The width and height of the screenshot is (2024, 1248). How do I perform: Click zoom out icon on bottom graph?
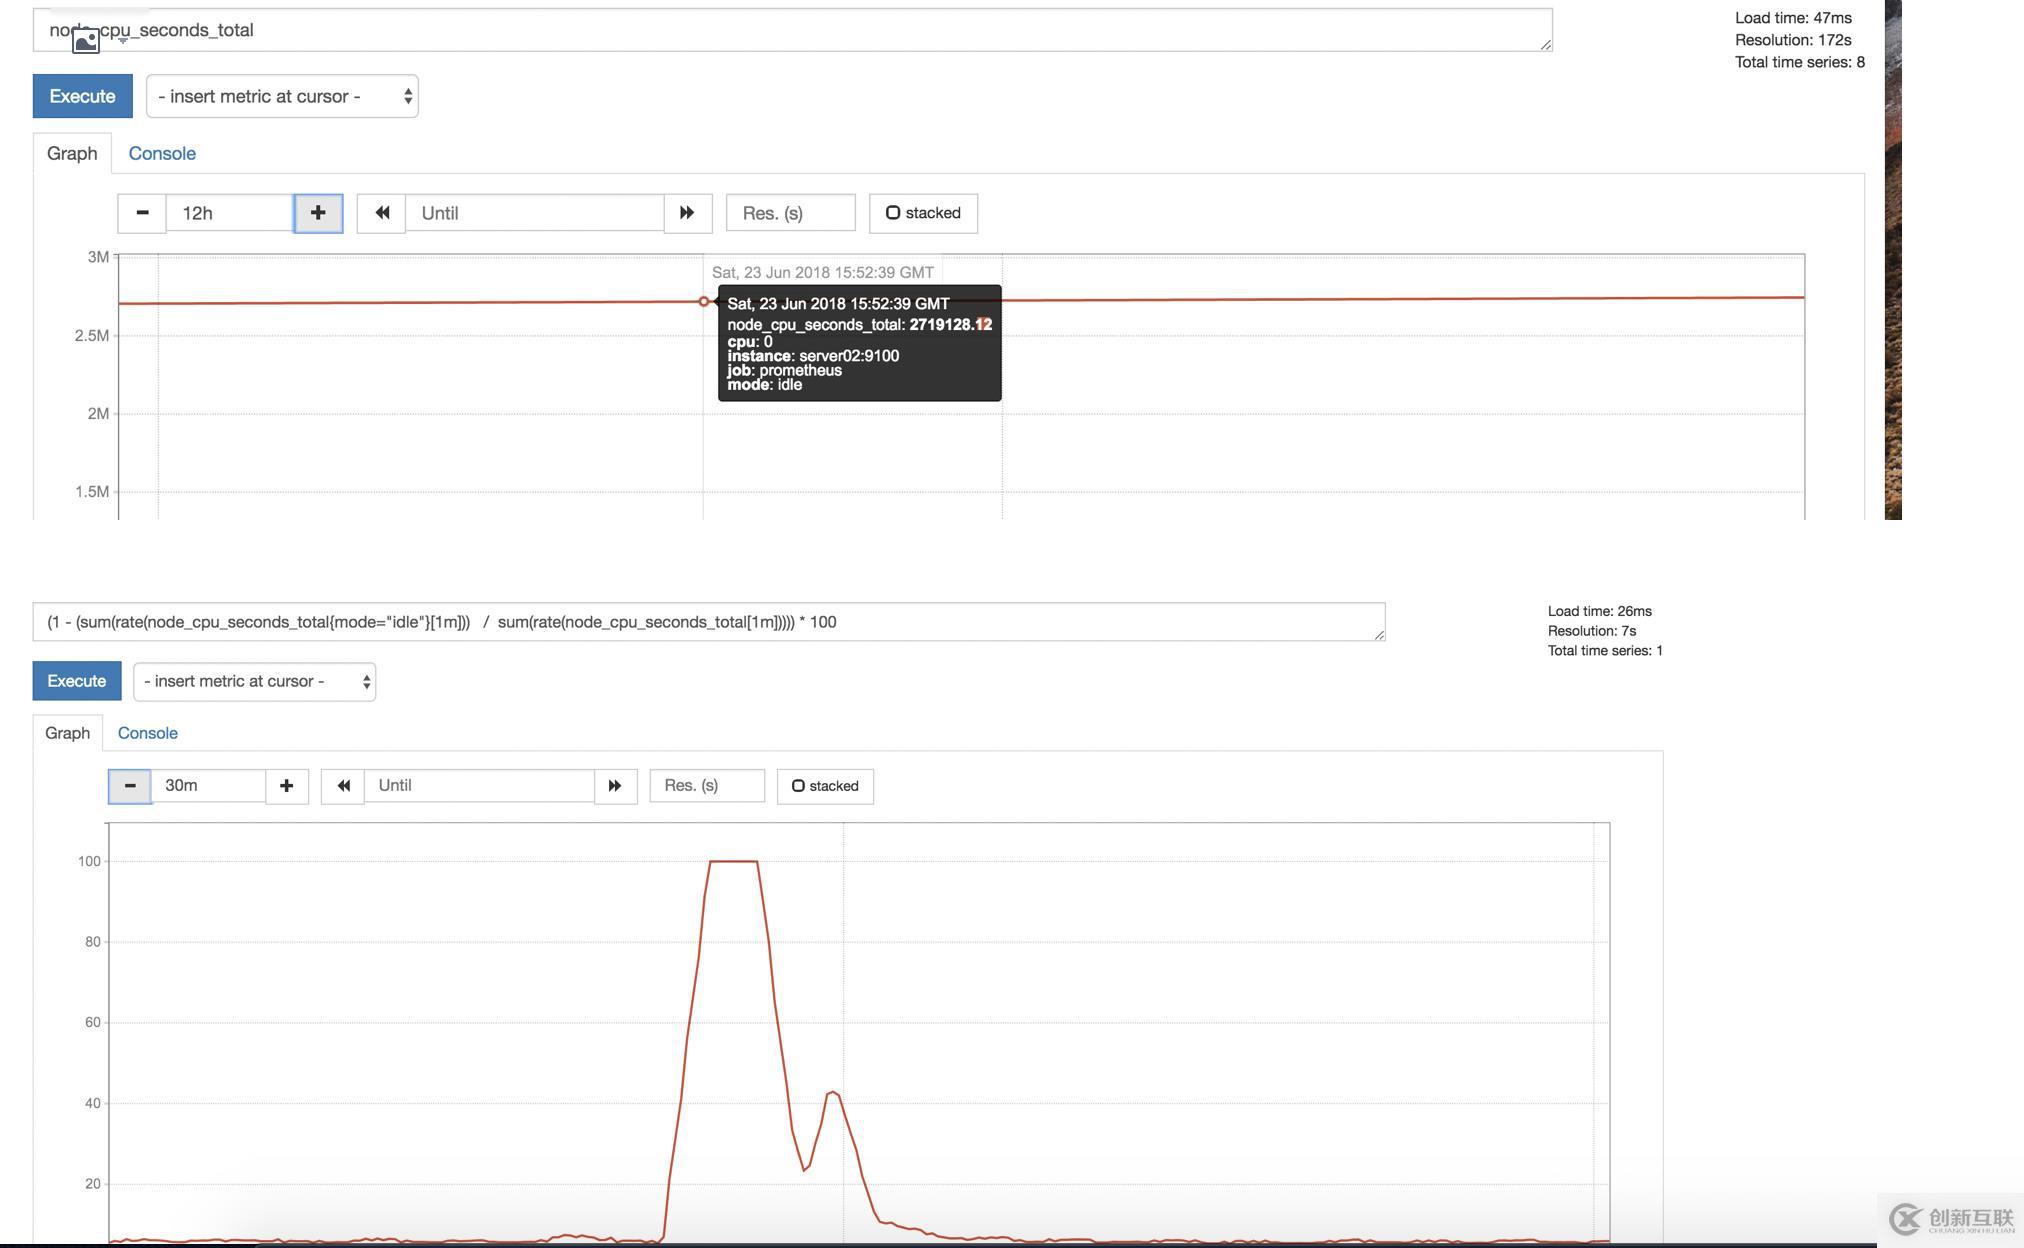coord(129,784)
